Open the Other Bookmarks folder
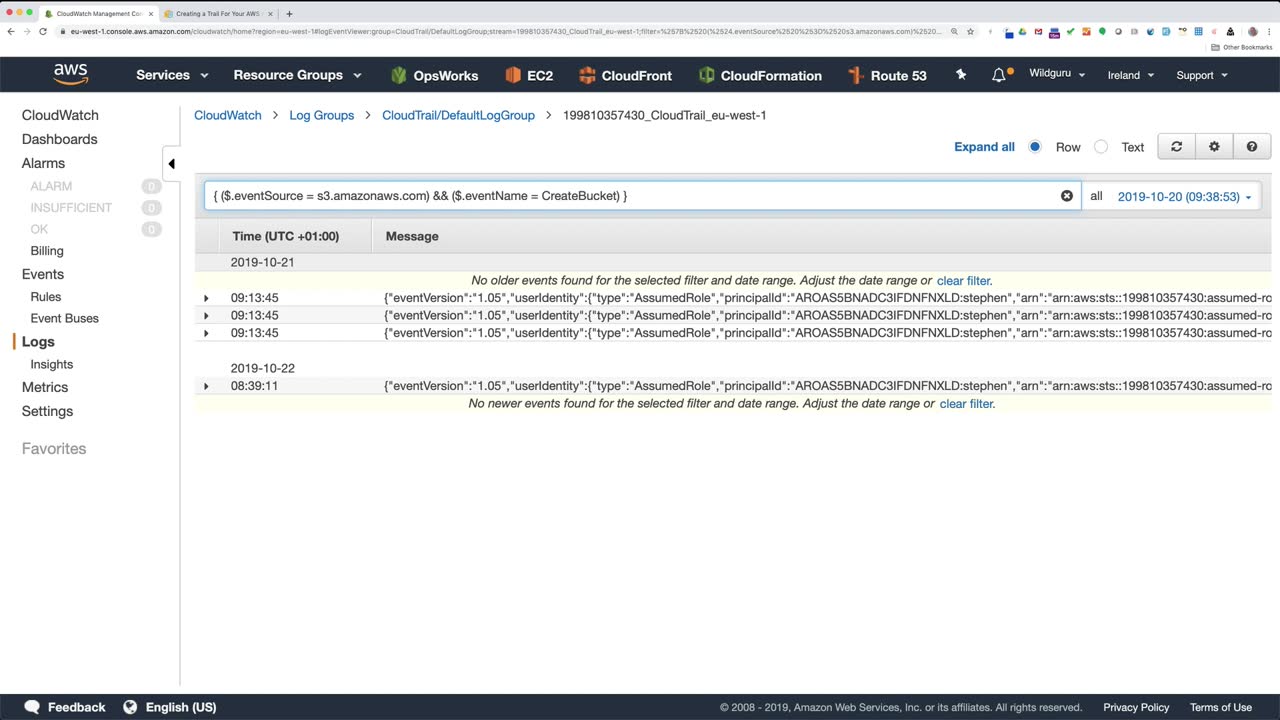The width and height of the screenshot is (1280, 720). (1242, 47)
